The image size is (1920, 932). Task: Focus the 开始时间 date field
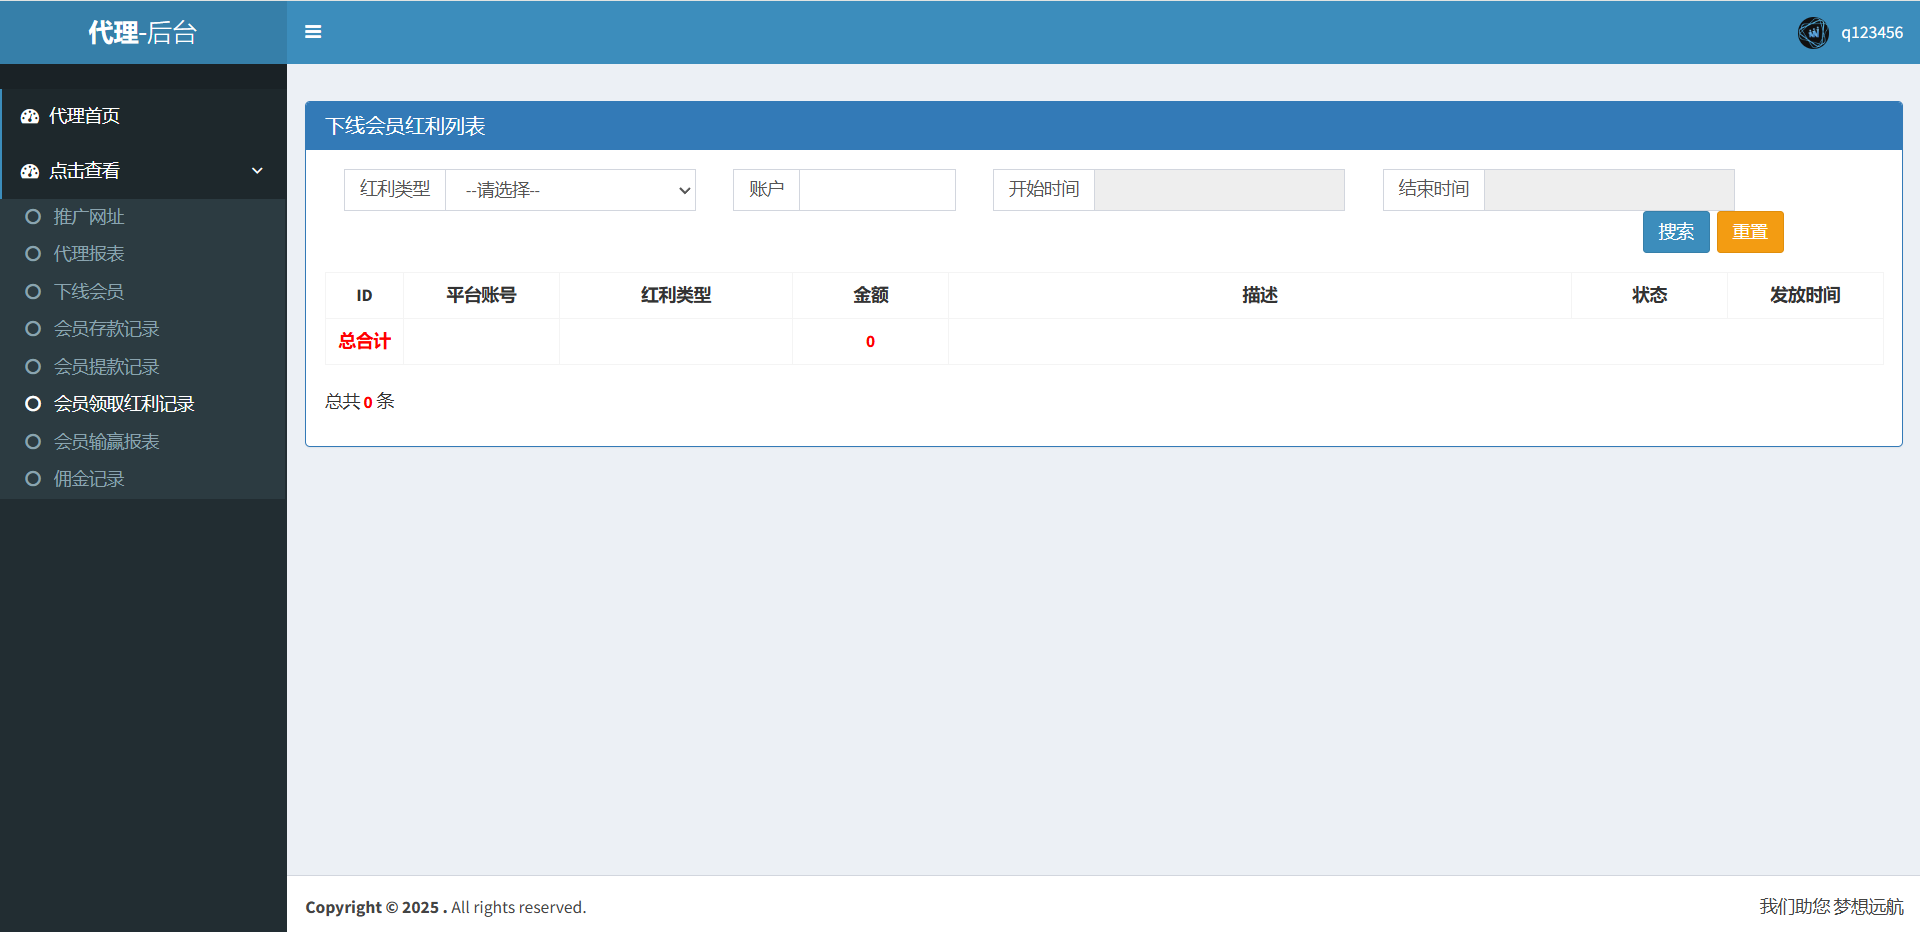(x=1218, y=190)
